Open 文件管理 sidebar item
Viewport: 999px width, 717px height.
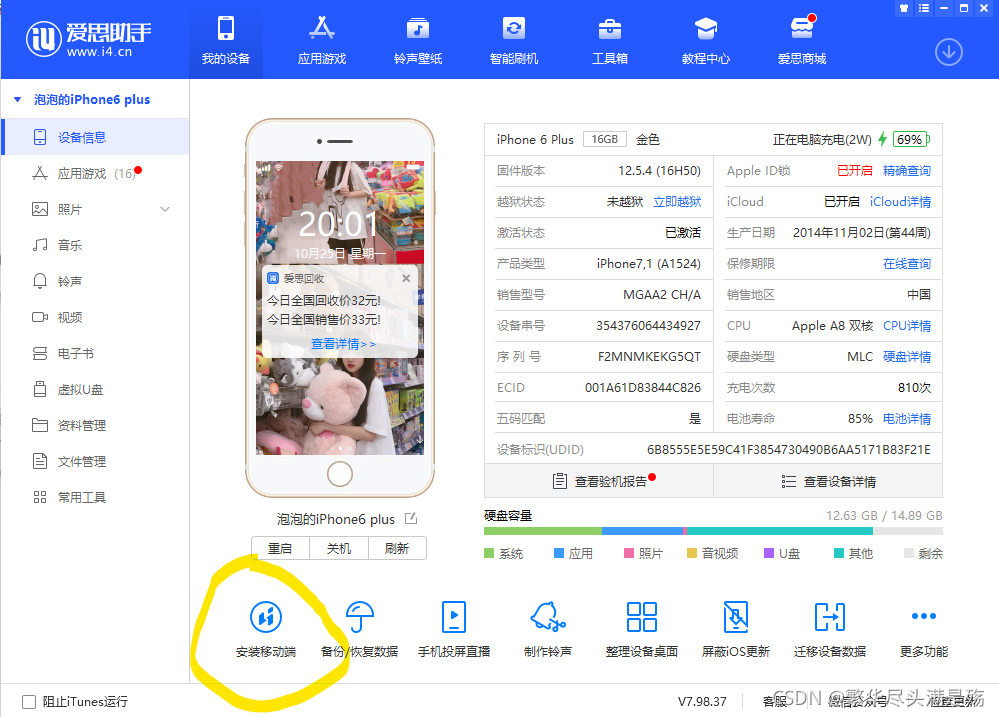(x=96, y=461)
